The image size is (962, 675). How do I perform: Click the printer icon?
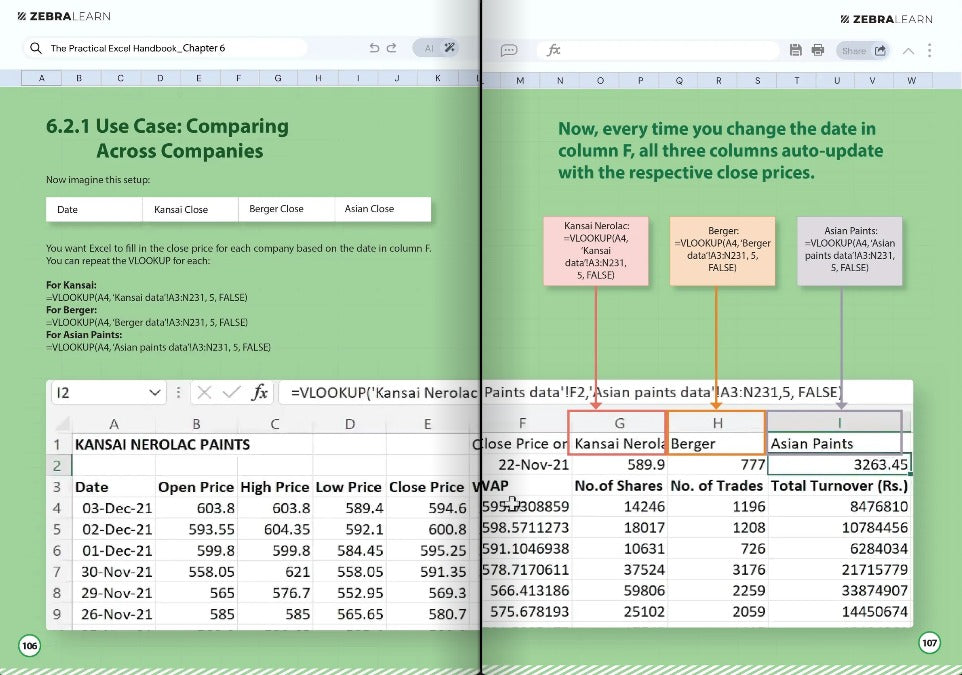[817, 50]
